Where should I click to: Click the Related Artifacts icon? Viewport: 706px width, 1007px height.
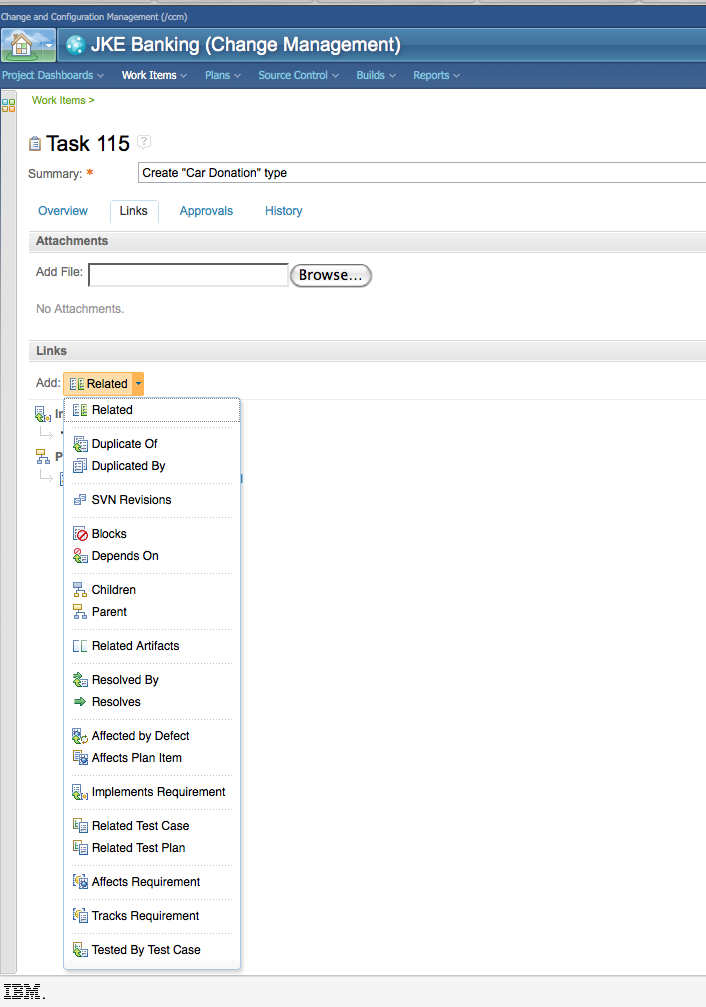pos(80,645)
